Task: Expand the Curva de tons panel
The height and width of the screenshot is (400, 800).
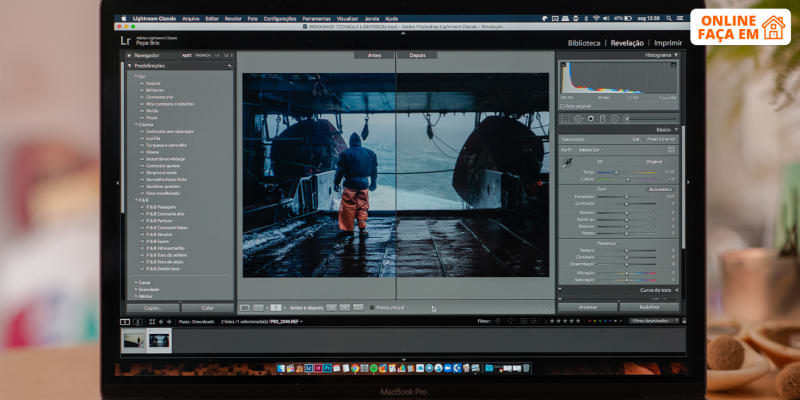Action: [676, 290]
